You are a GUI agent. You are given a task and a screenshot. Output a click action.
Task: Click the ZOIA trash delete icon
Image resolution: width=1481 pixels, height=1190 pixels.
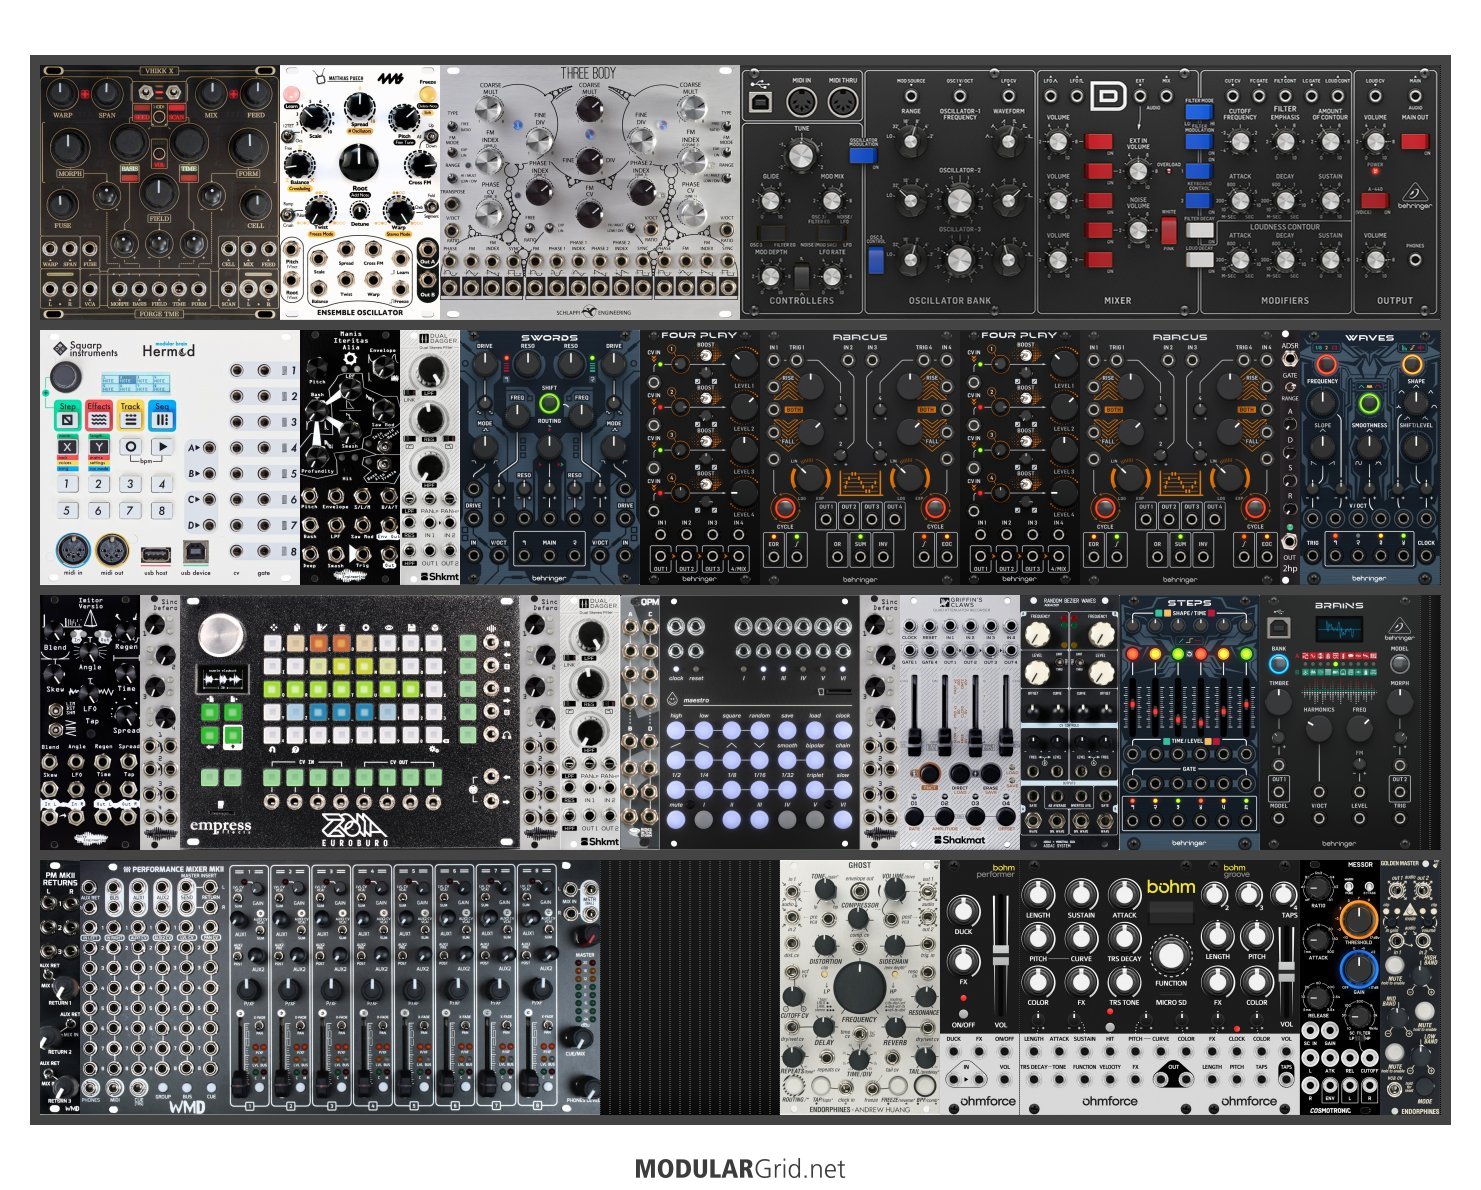pos(342,628)
